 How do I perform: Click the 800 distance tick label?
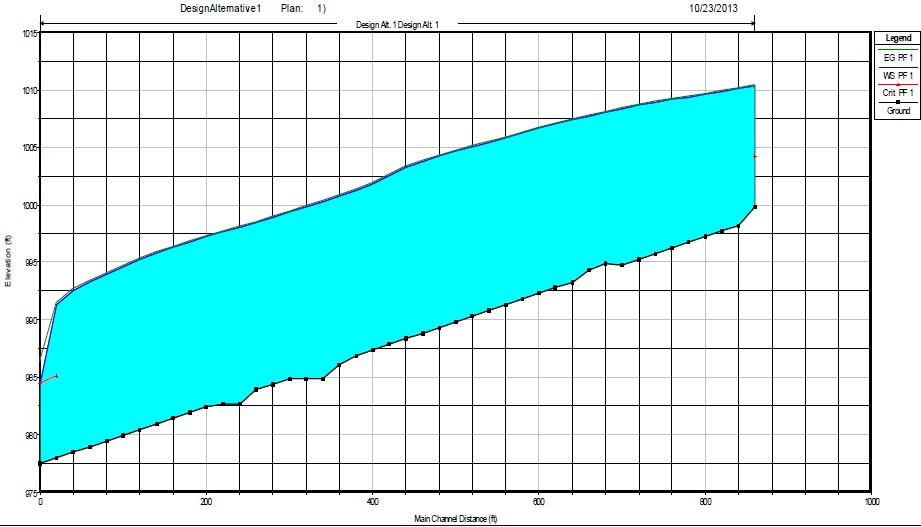pyautogui.click(x=705, y=503)
